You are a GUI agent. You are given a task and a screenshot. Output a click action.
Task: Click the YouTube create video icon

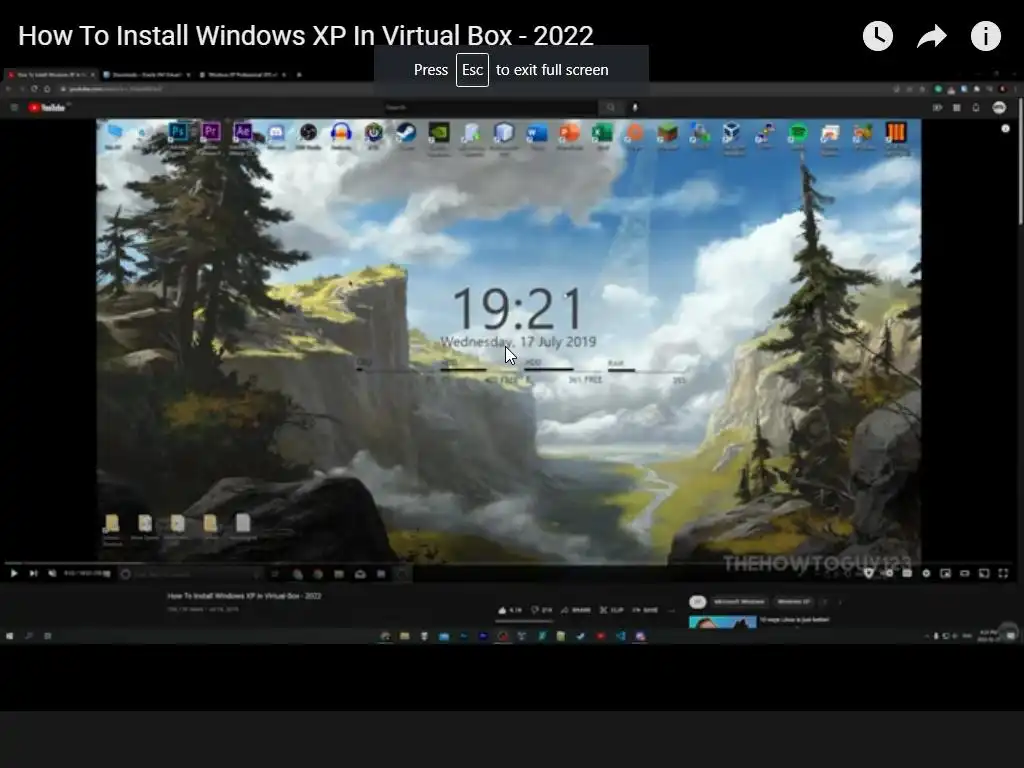click(937, 108)
